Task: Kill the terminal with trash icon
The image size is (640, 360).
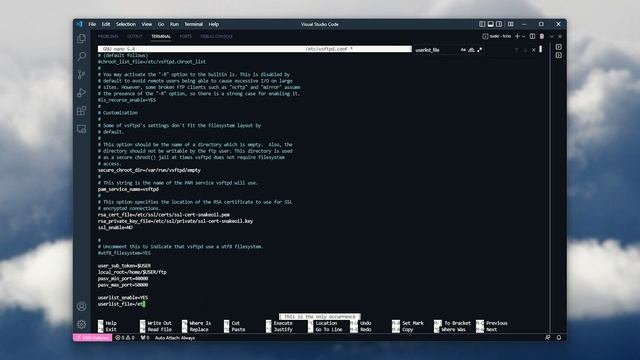Action: point(542,36)
